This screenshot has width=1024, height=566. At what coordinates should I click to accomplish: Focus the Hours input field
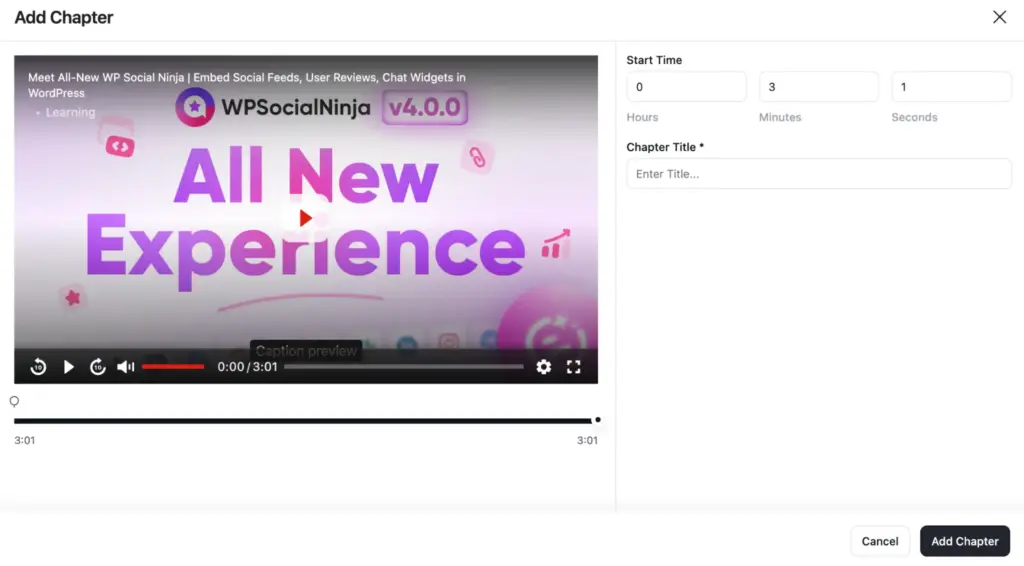tap(686, 87)
